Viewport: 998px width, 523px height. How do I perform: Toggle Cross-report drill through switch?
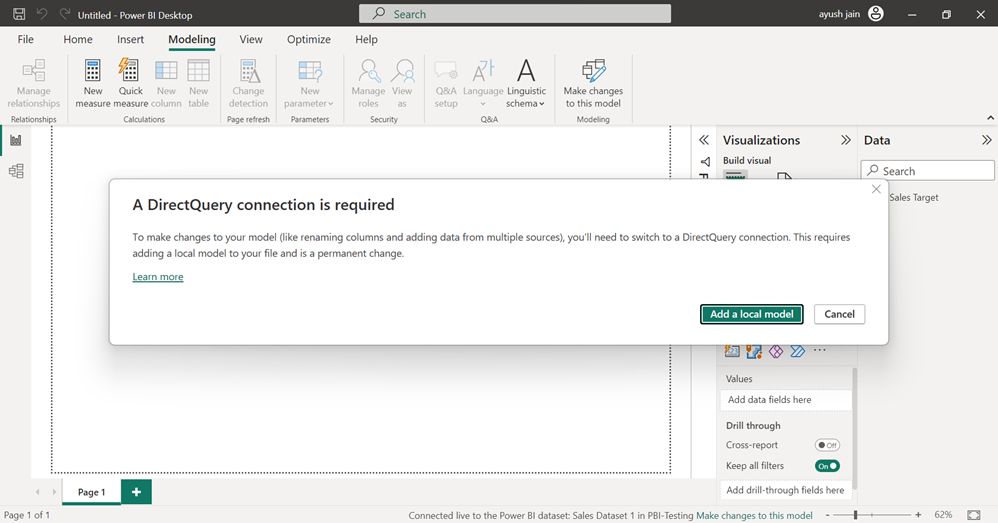tap(827, 445)
